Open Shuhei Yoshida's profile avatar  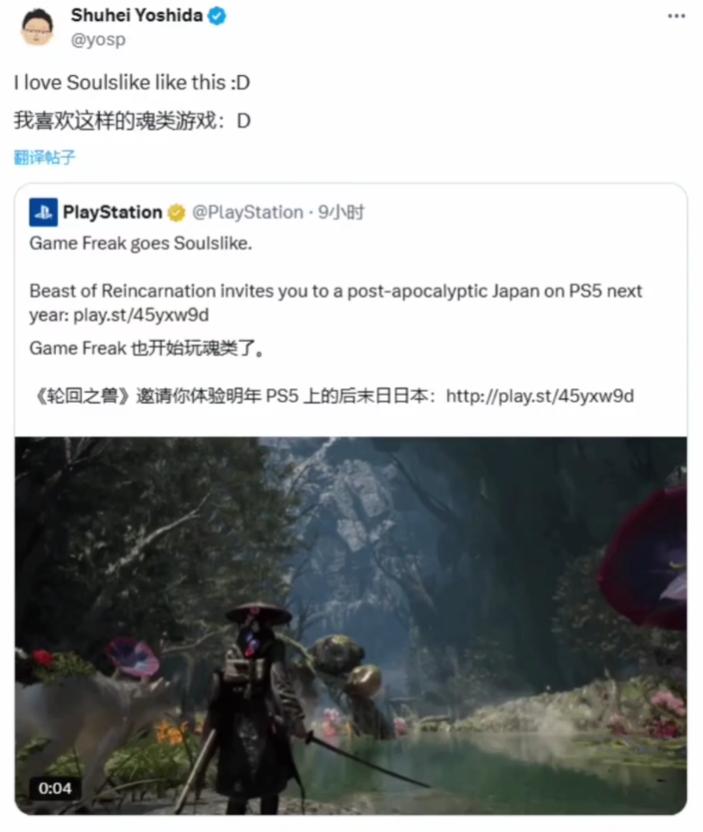click(x=37, y=27)
